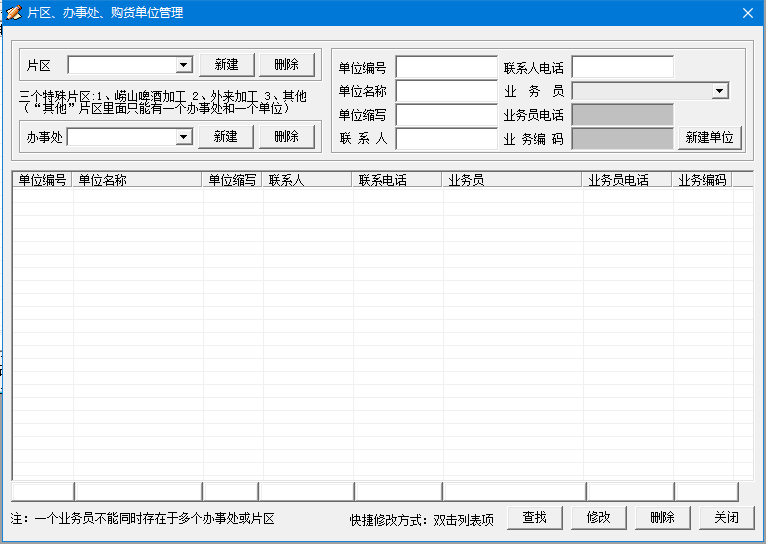Image resolution: width=766 pixels, height=544 pixels.
Task: Click the 新建单位 button
Action: 709,138
